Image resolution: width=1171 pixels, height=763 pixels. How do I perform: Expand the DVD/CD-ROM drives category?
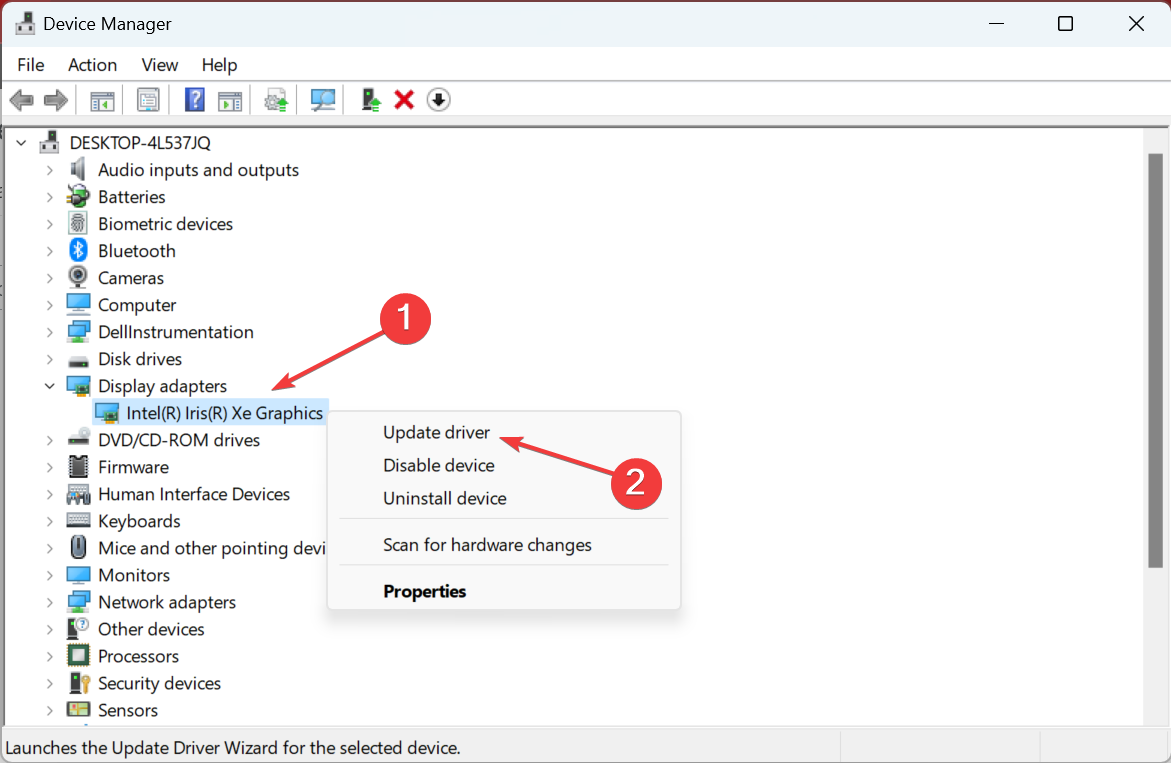[x=50, y=440]
